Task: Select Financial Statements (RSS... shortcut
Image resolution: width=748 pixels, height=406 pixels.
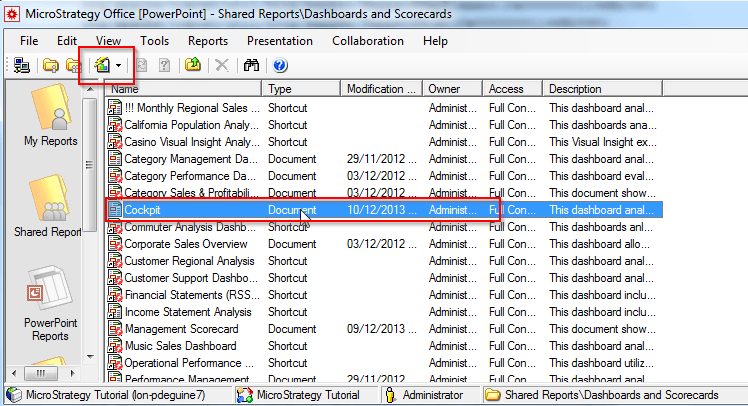Action: coord(384,295)
